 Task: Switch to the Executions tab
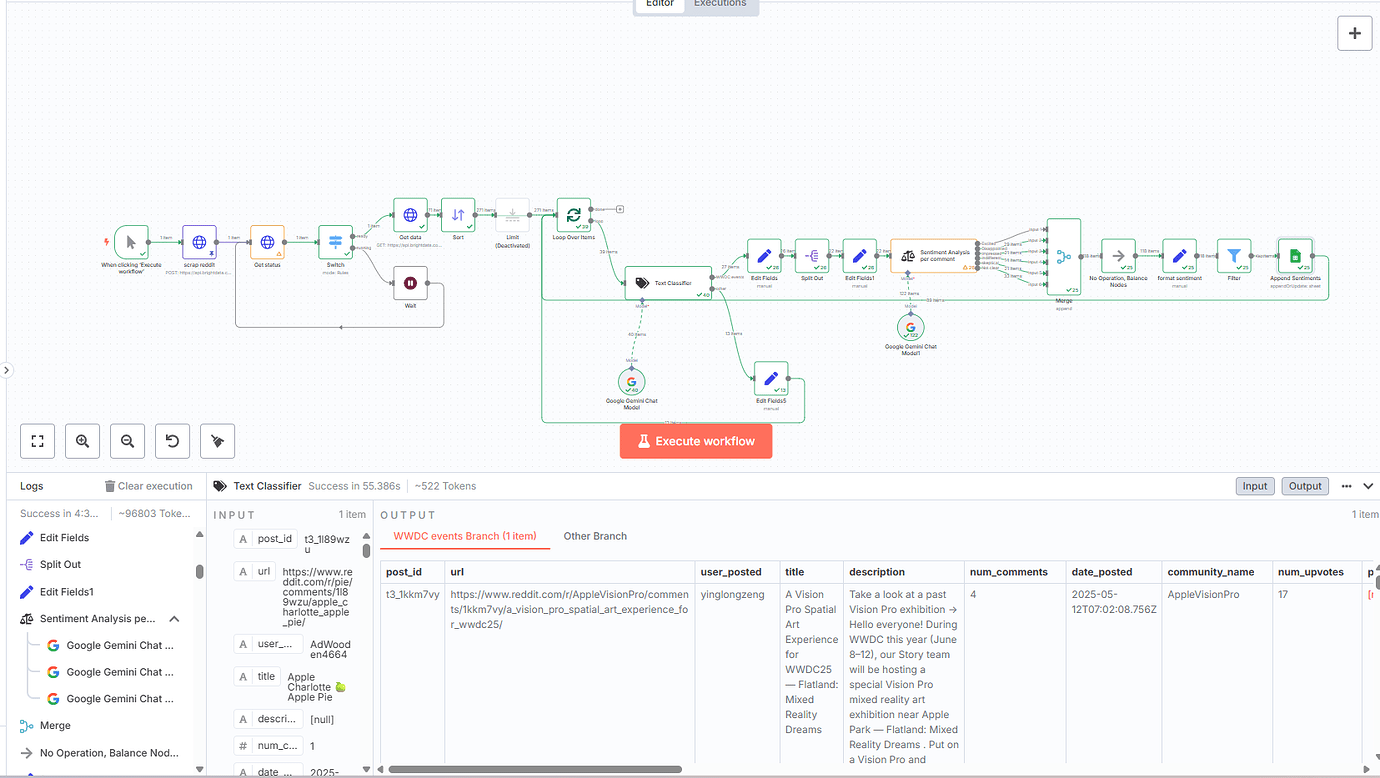point(720,3)
